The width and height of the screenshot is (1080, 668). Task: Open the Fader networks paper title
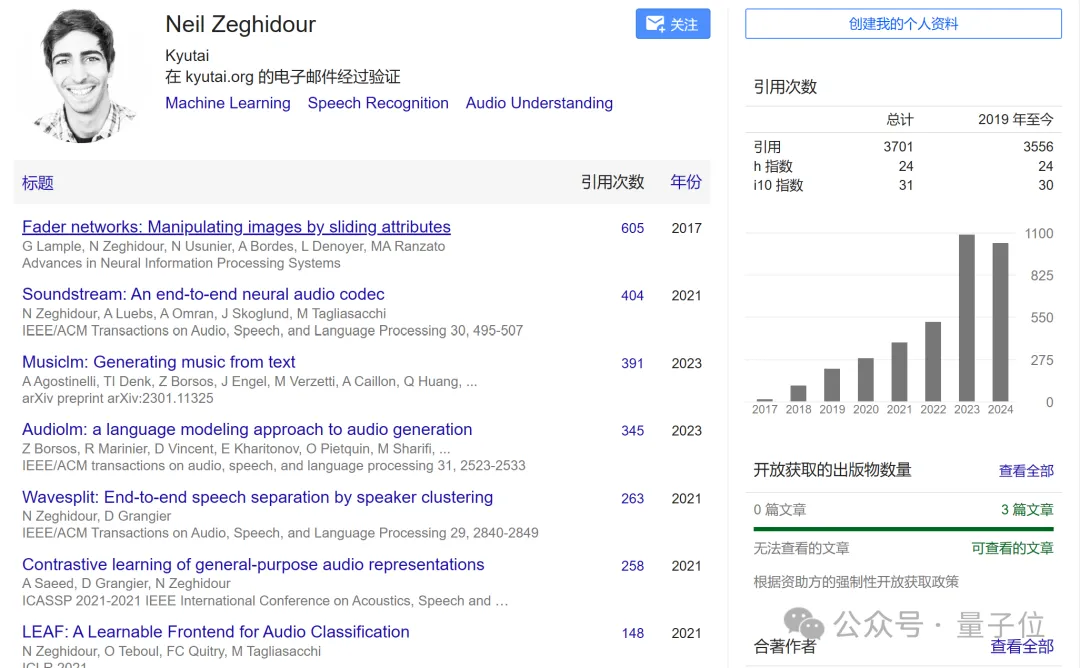pos(236,227)
